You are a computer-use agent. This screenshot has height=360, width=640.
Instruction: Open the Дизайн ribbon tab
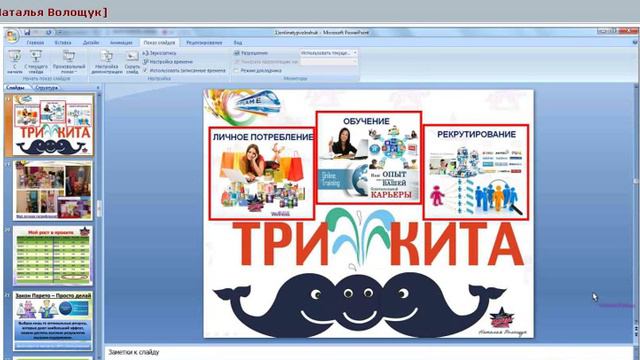point(91,42)
